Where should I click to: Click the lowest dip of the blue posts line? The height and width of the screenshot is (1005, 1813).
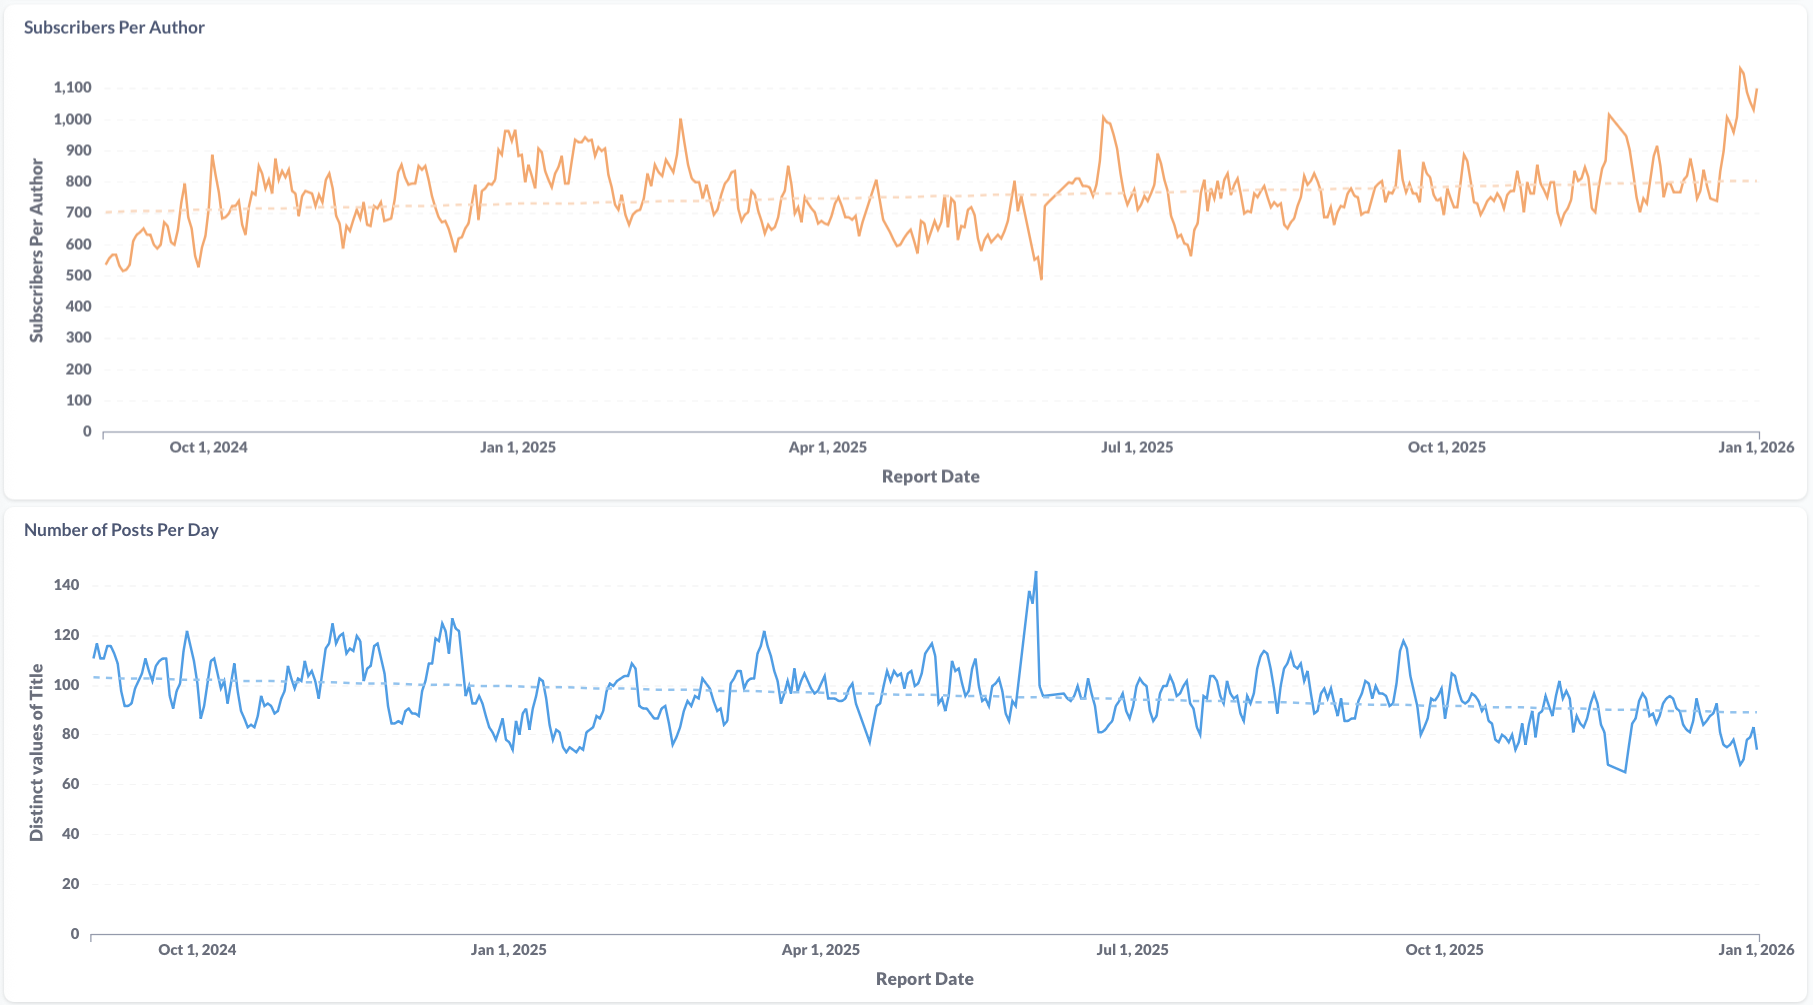coord(1624,771)
